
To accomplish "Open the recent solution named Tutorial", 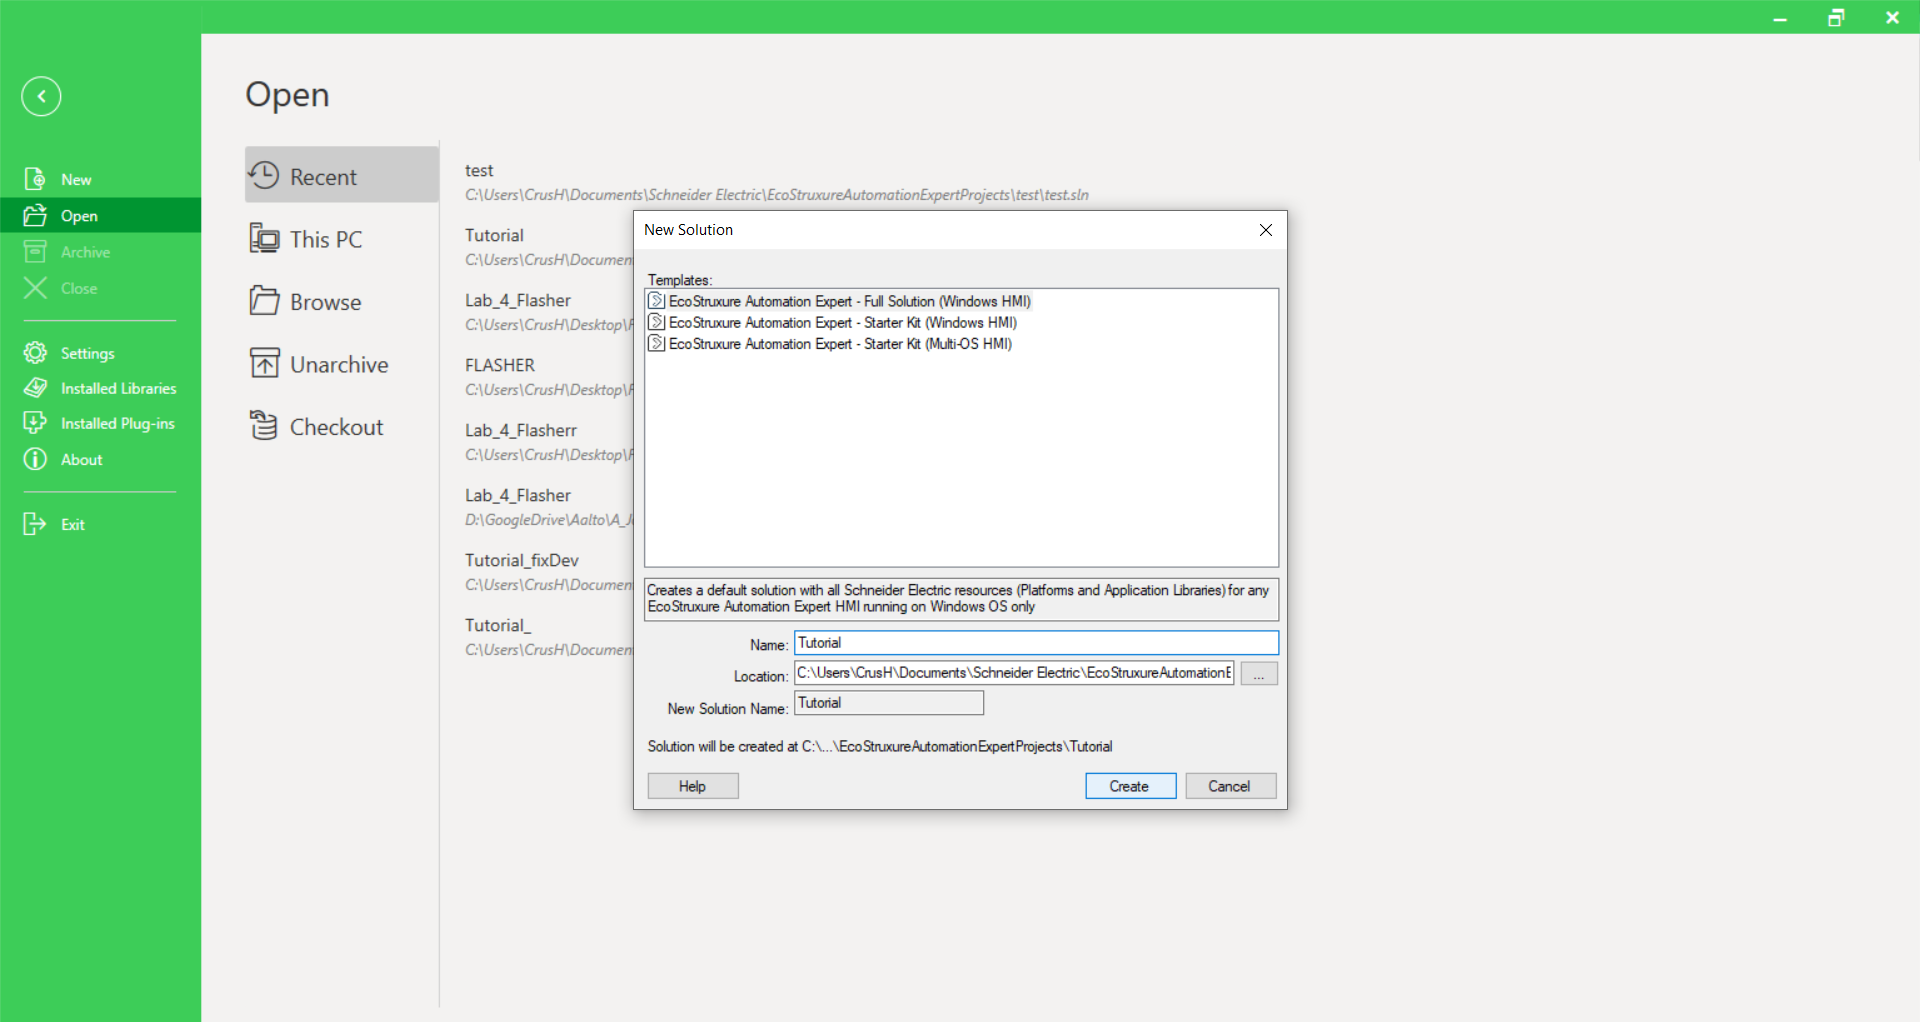I will [494, 236].
